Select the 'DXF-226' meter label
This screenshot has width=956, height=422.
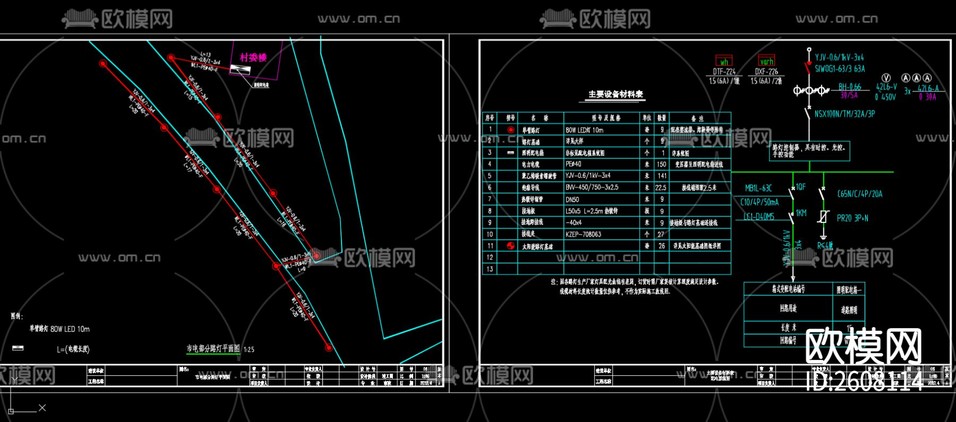click(766, 71)
